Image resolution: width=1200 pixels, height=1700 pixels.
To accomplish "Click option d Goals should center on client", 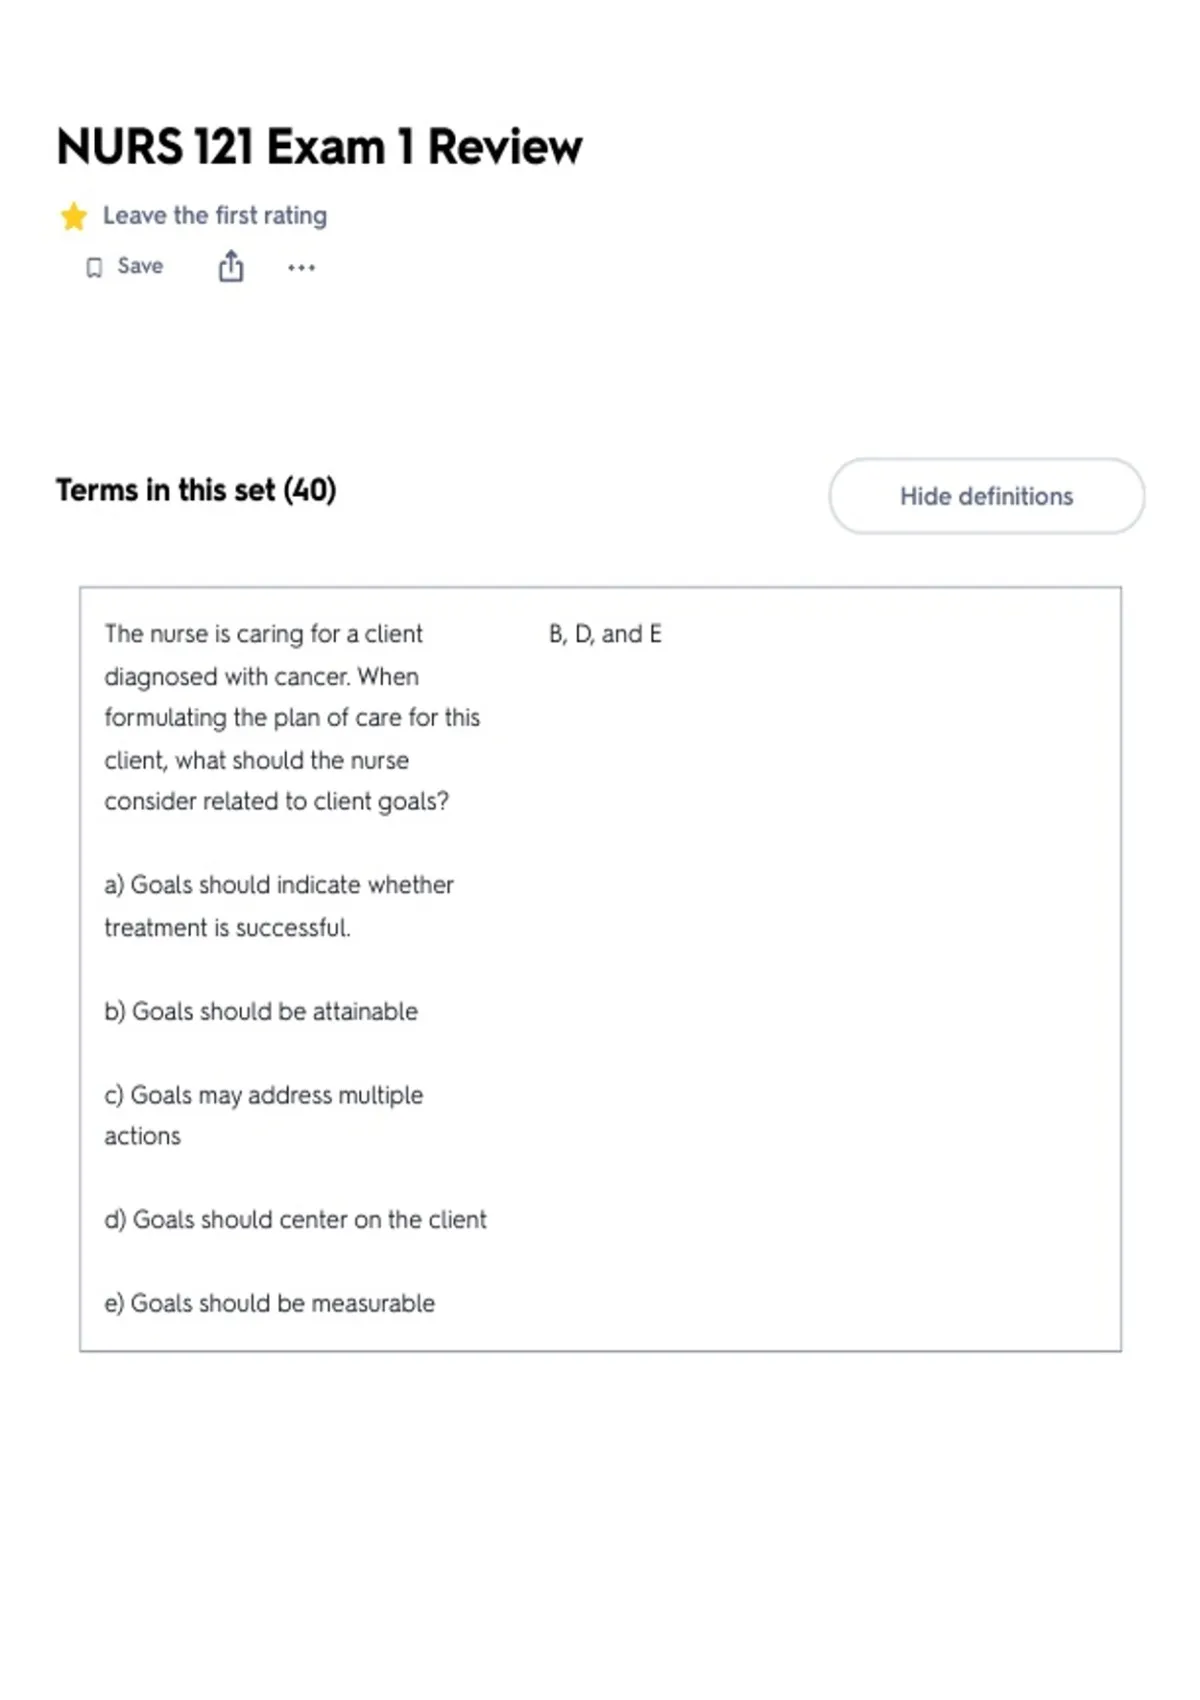I will (295, 1220).
